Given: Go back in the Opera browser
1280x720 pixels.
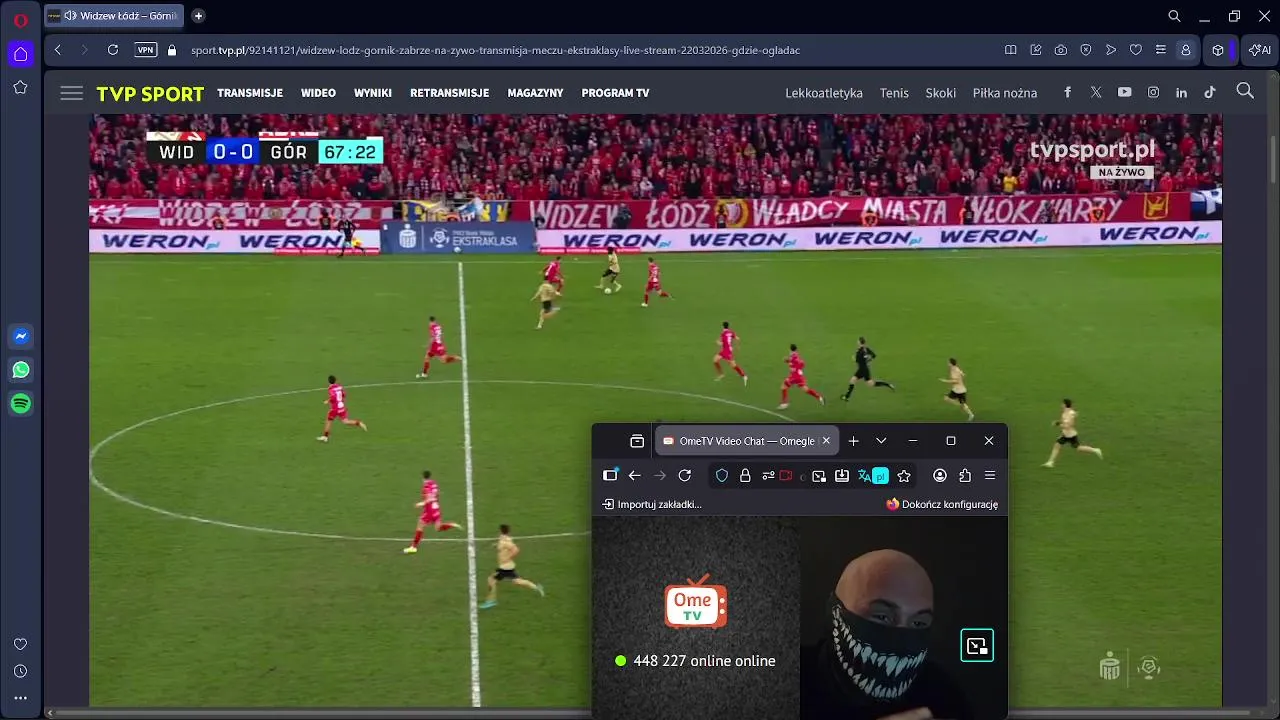Looking at the screenshot, I should 58,50.
